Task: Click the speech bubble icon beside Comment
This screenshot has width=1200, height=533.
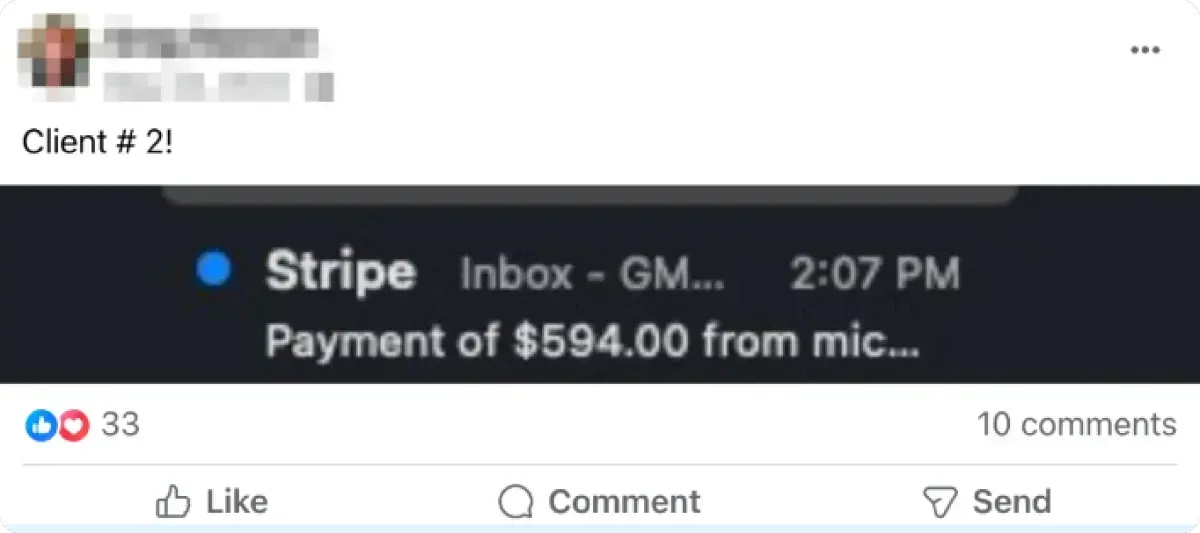Action: point(515,502)
